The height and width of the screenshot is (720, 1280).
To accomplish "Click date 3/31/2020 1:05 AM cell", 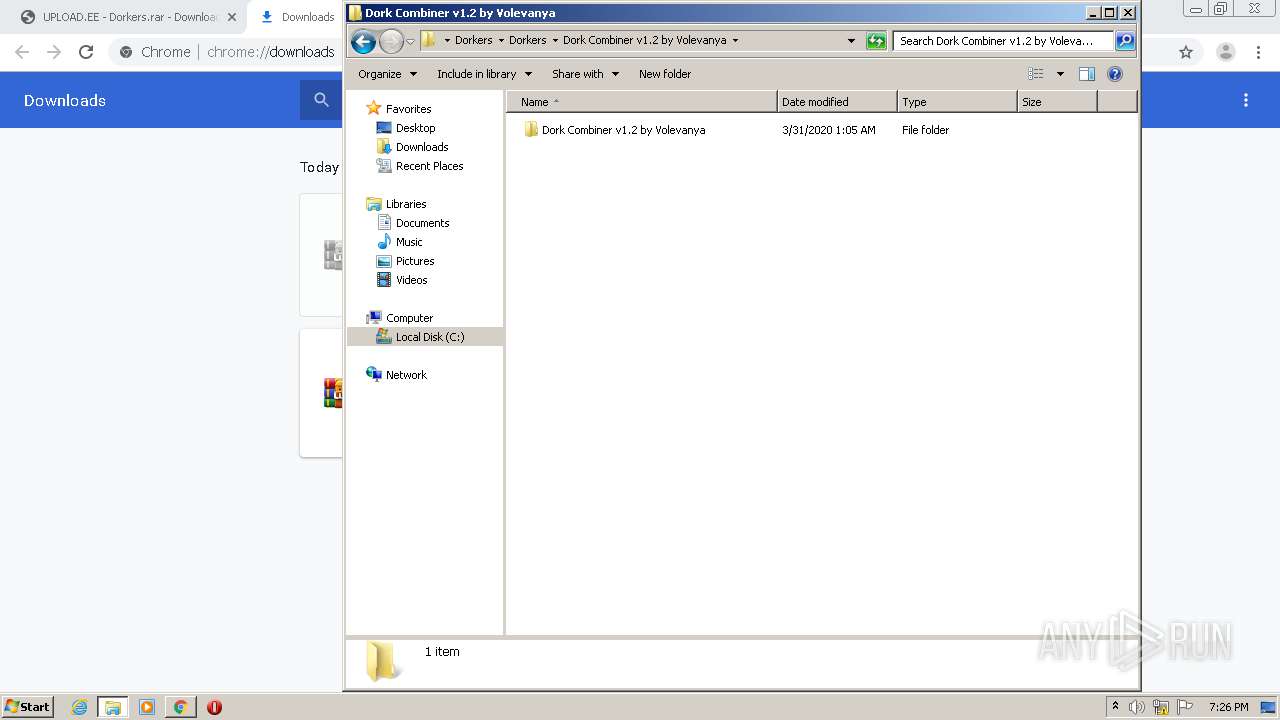I will tap(829, 130).
